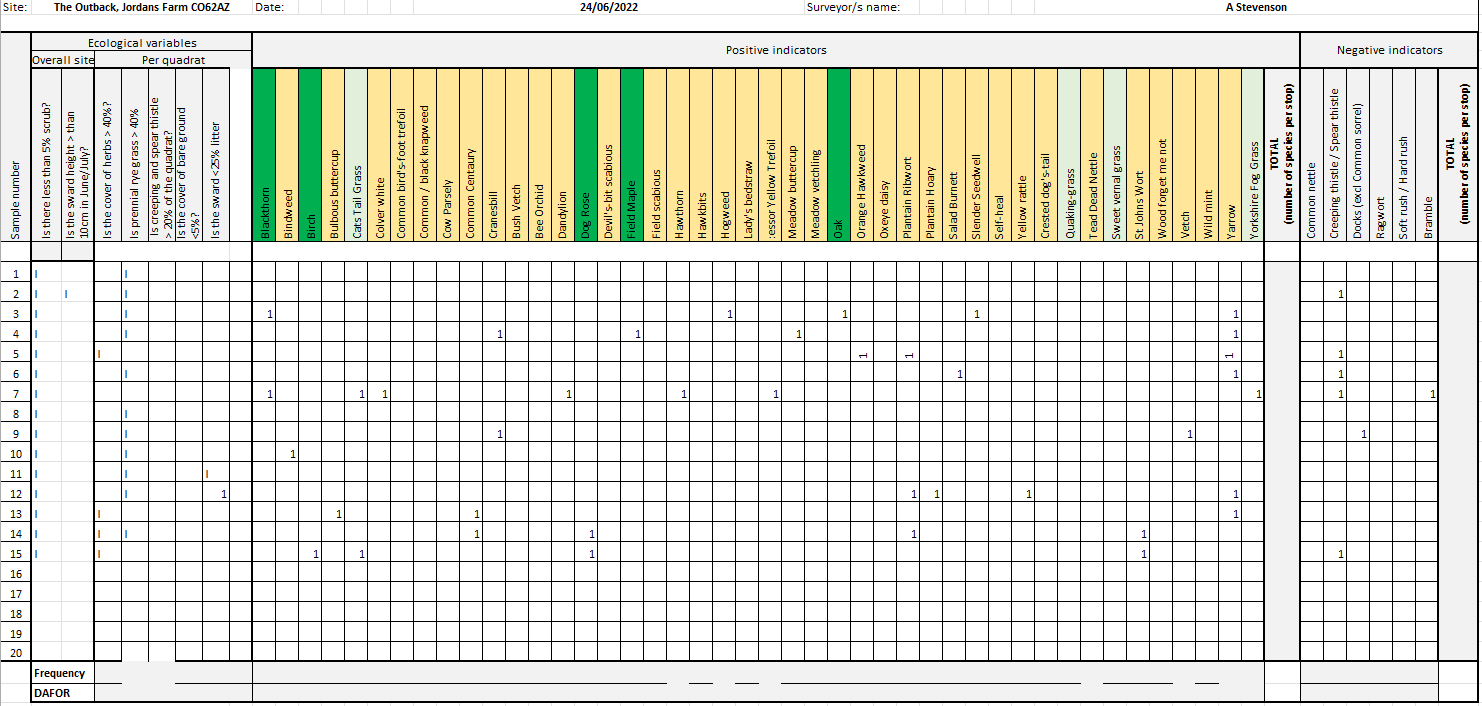The image size is (1482, 706).
Task: Click the 1 under Birch in row 15
Action: coord(316,554)
